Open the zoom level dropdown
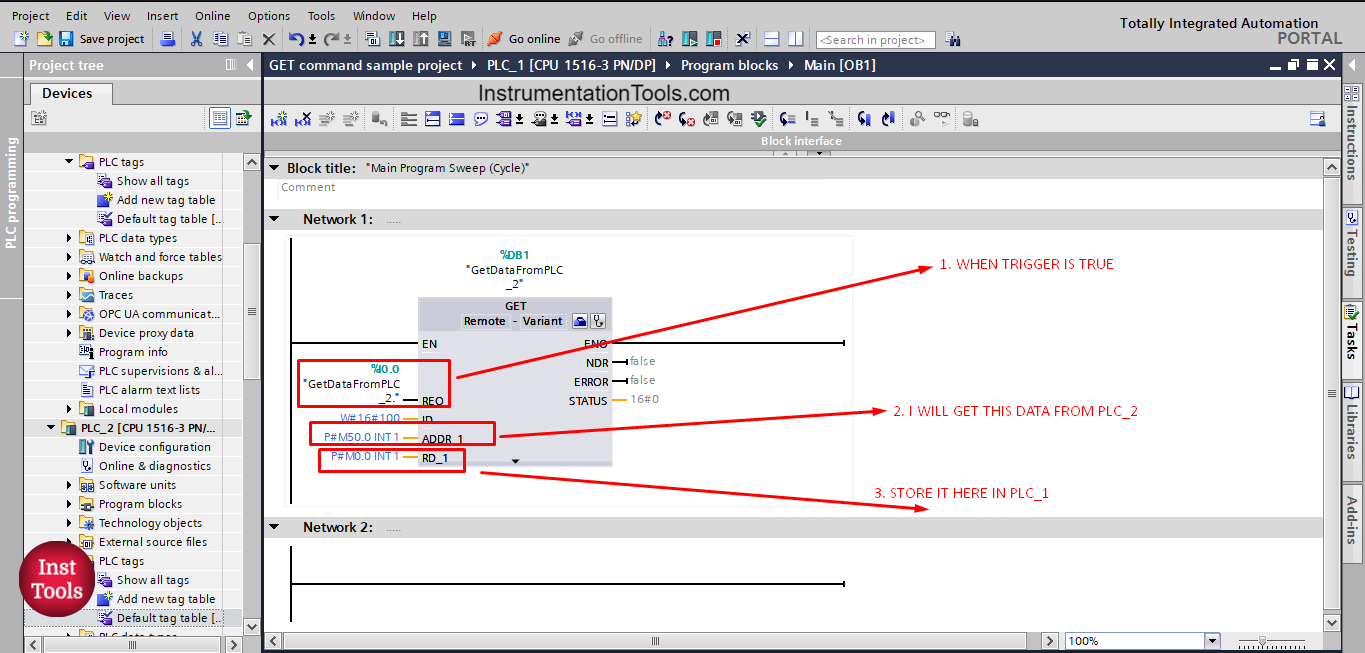This screenshot has width=1365, height=653. tap(1213, 641)
